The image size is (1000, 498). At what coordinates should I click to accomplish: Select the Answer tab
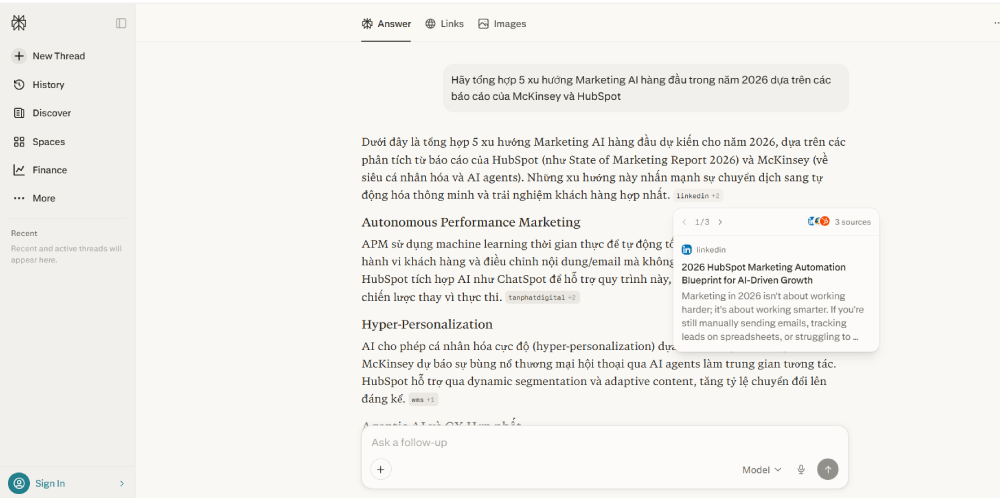[x=386, y=24]
